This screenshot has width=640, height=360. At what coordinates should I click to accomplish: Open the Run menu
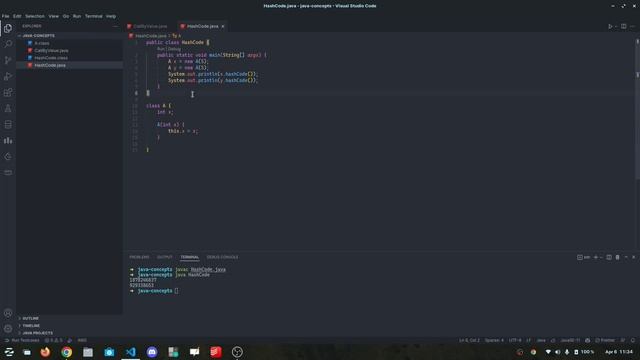pyautogui.click(x=77, y=16)
